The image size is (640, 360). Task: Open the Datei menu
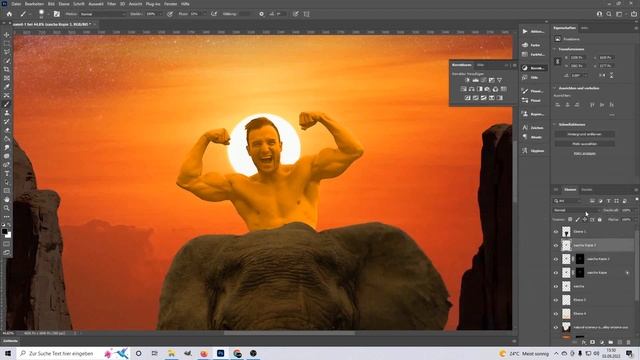pos(16,4)
